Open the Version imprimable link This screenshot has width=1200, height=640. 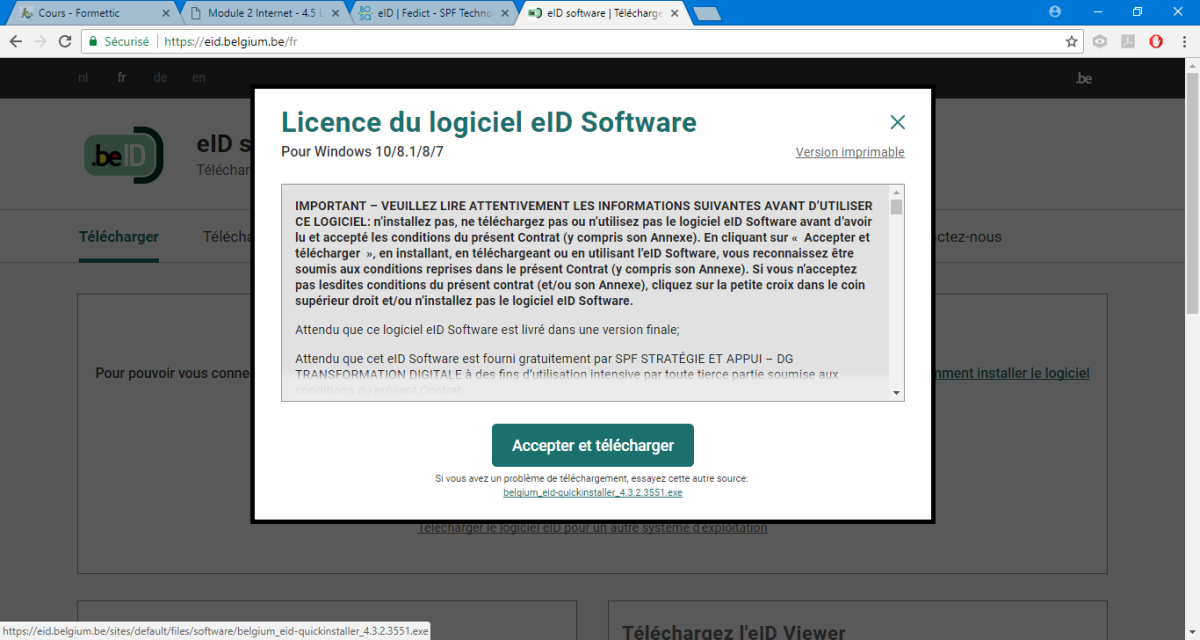click(849, 152)
